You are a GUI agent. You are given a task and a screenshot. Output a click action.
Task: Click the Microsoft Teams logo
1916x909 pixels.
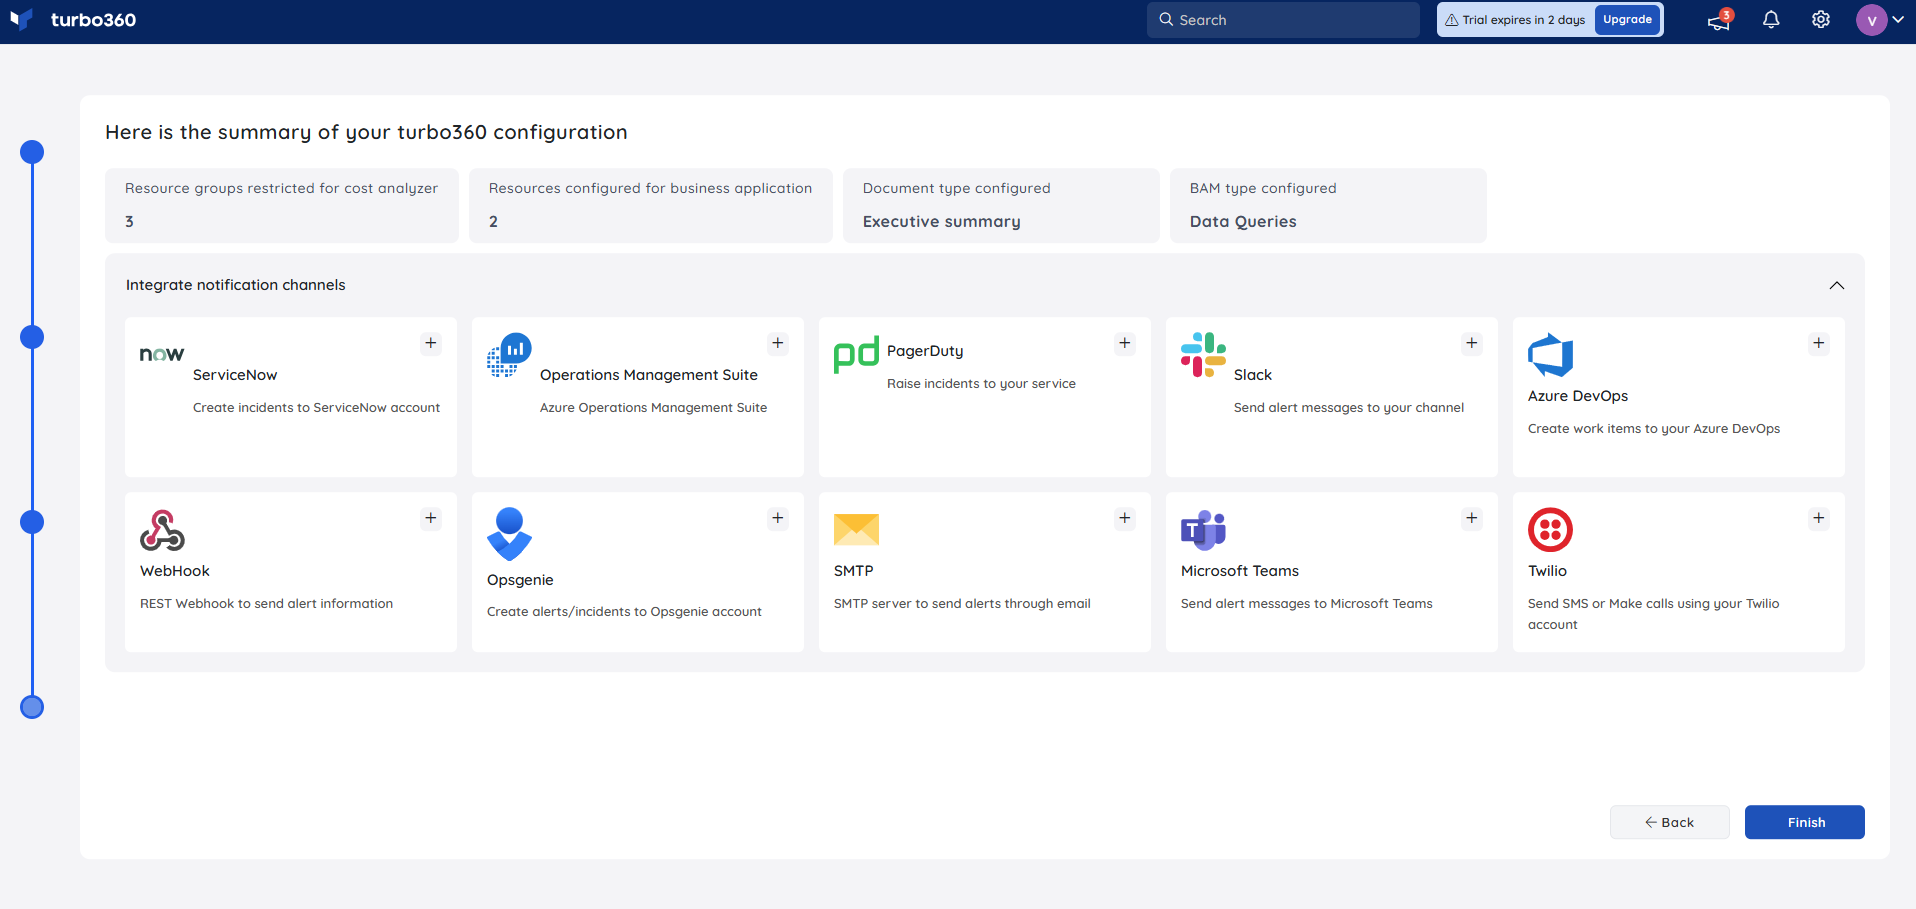(1203, 530)
